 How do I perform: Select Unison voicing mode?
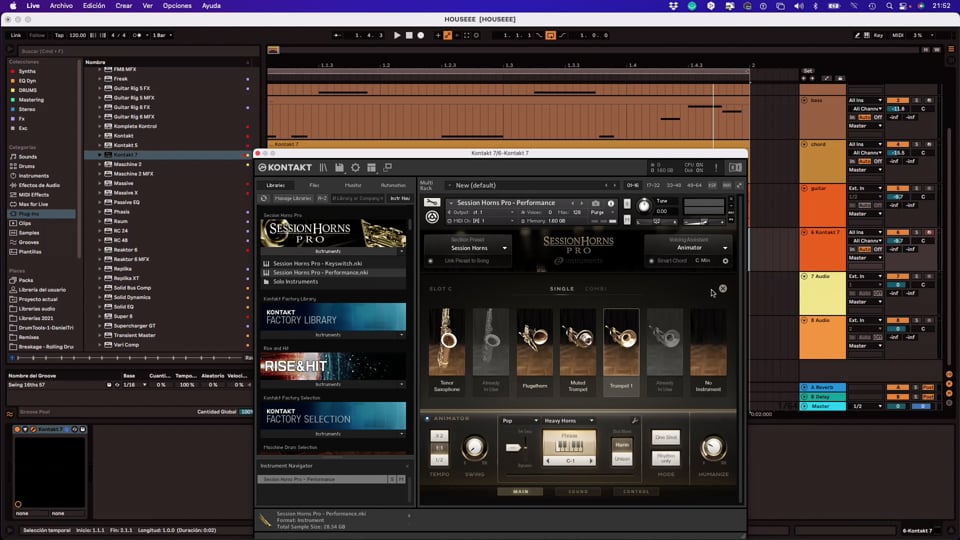[621, 459]
